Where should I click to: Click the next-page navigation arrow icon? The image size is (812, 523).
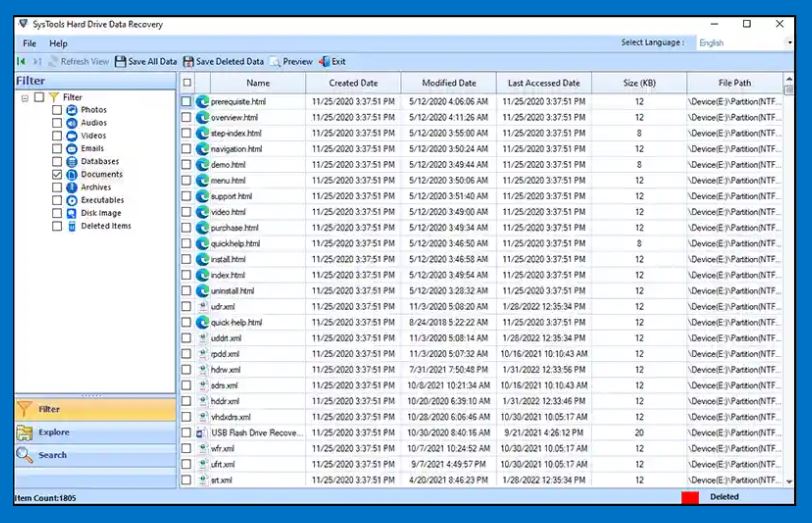pos(37,62)
